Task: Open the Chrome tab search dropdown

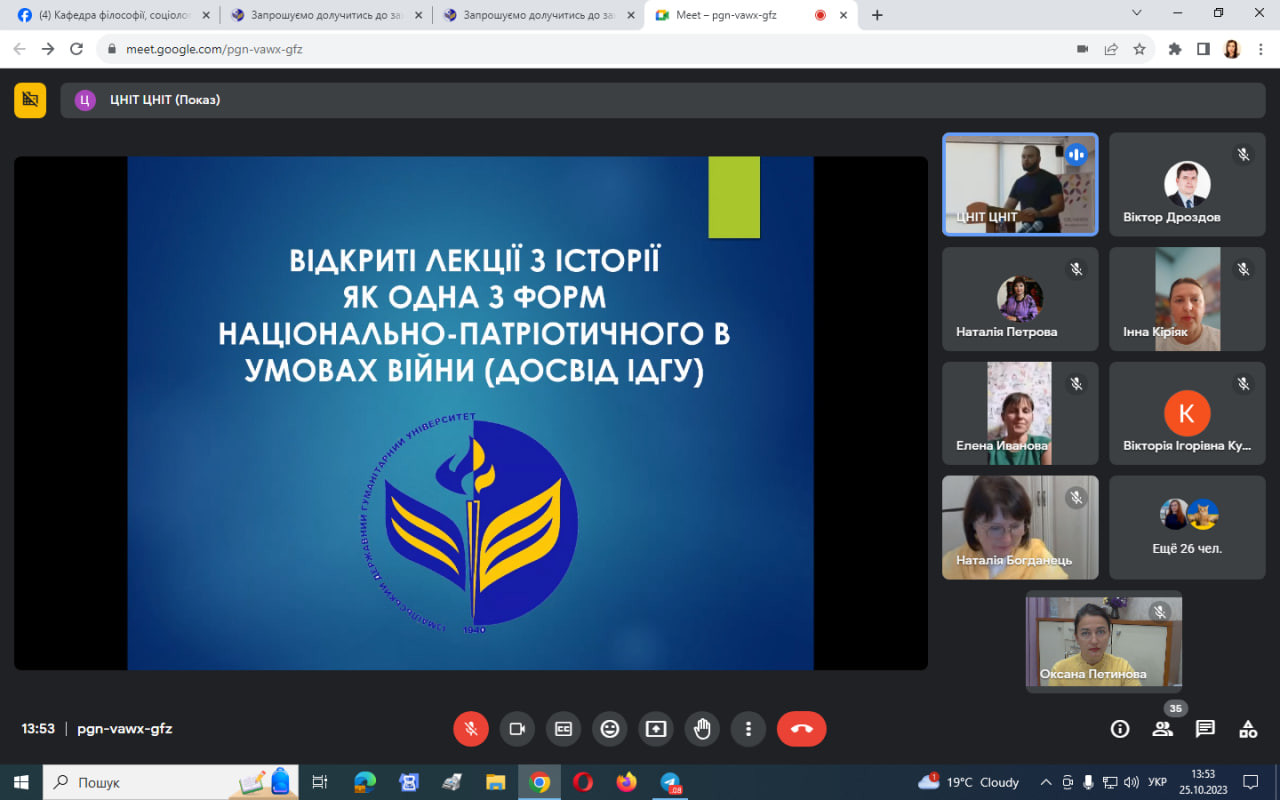Action: 1137,13
